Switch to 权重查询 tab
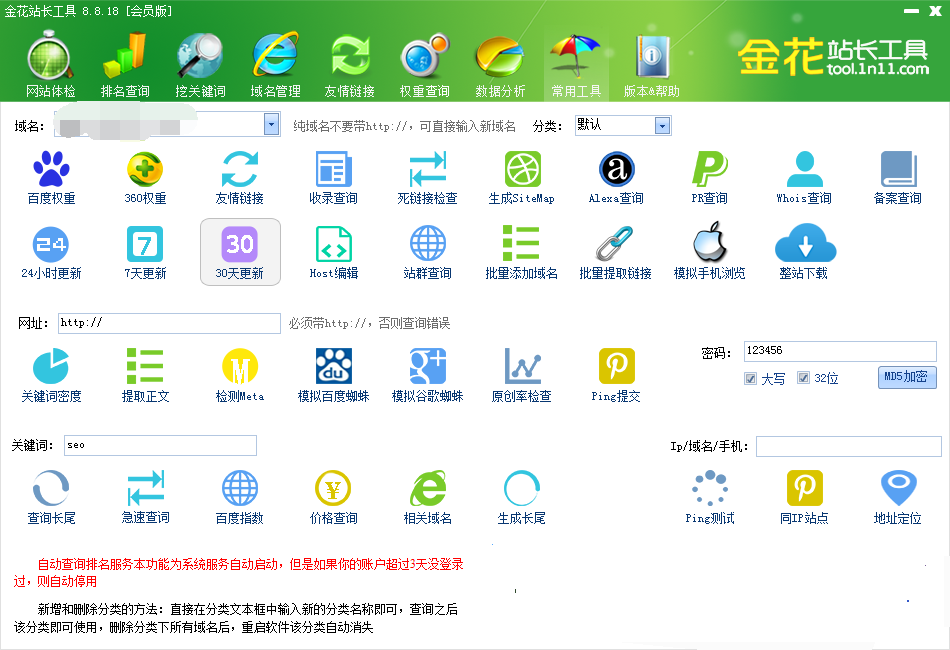Image resolution: width=950 pixels, height=650 pixels. tap(425, 66)
